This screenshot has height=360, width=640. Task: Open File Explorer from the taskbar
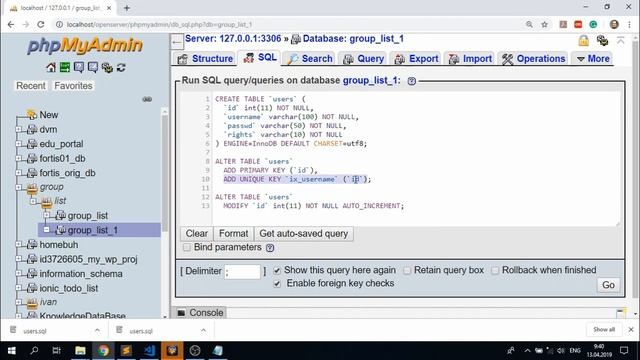click(80, 351)
